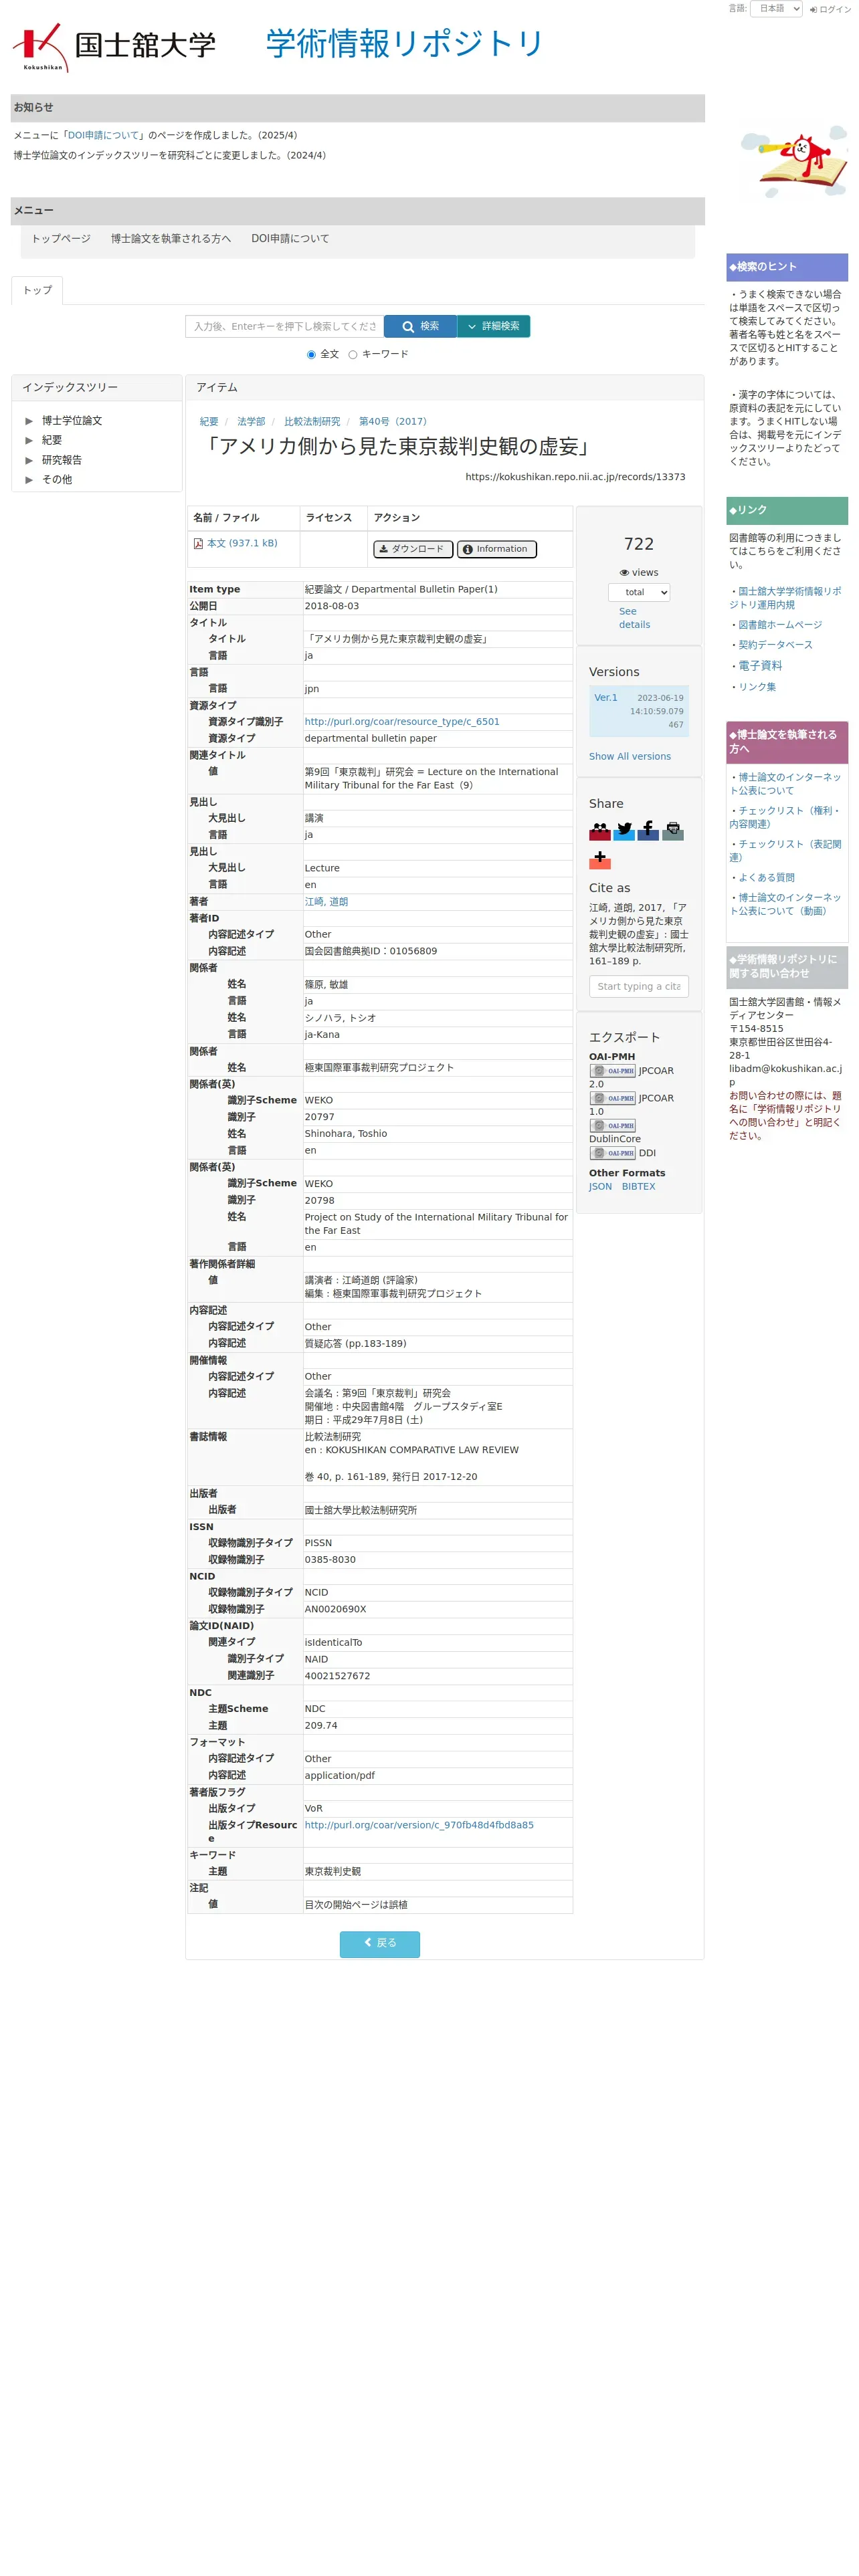Go to the 法学部 breadcrumb
859x2576 pixels.
(251, 422)
